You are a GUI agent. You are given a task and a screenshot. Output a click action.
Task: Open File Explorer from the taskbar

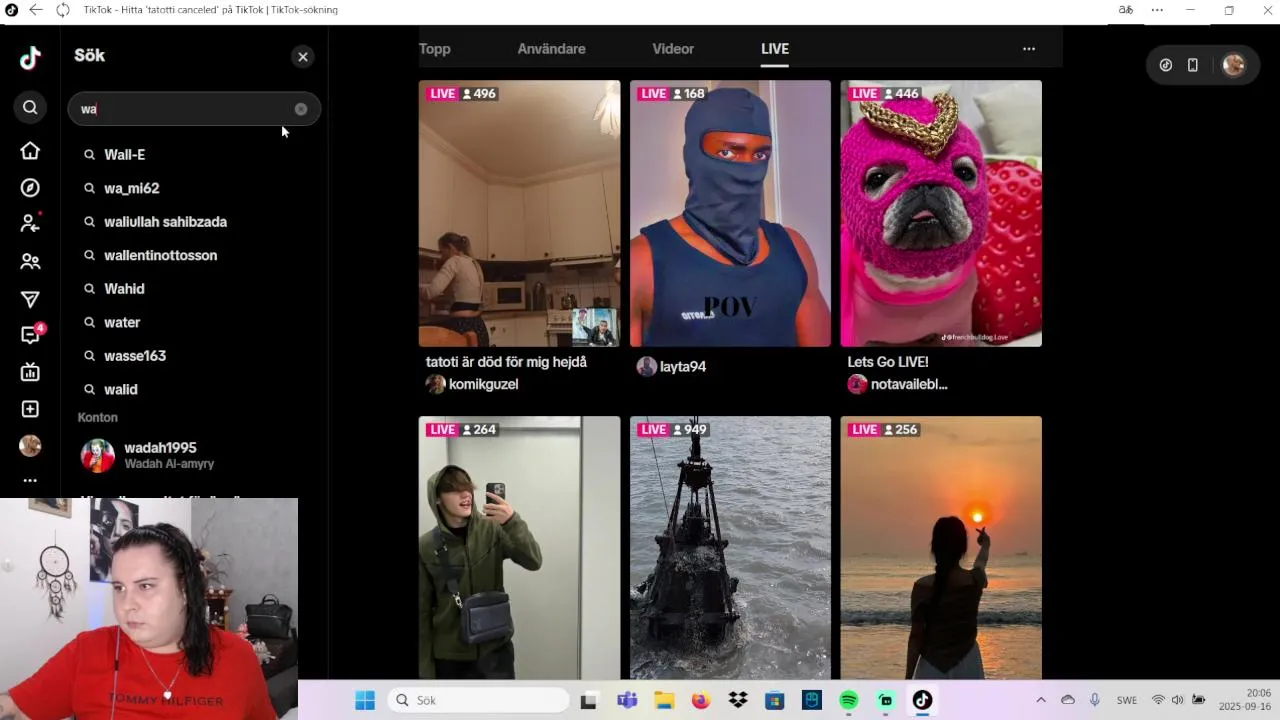664,700
